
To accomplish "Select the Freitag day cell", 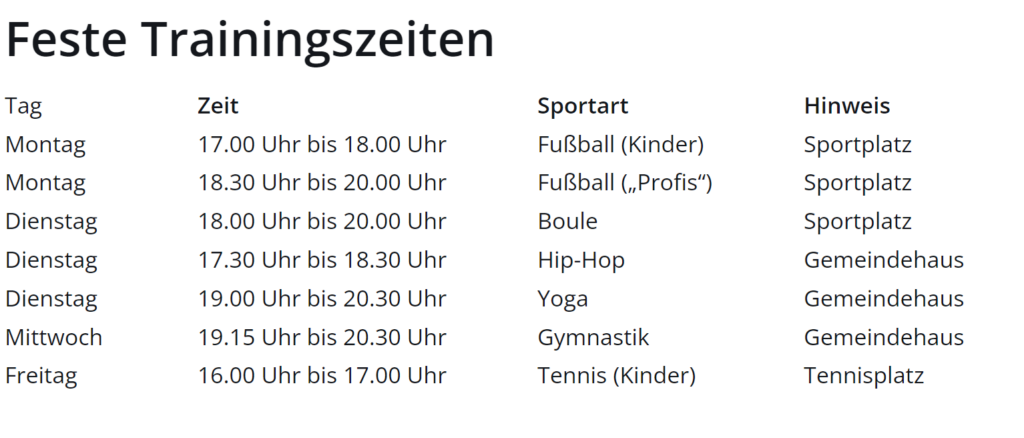I will pyautogui.click(x=41, y=376).
